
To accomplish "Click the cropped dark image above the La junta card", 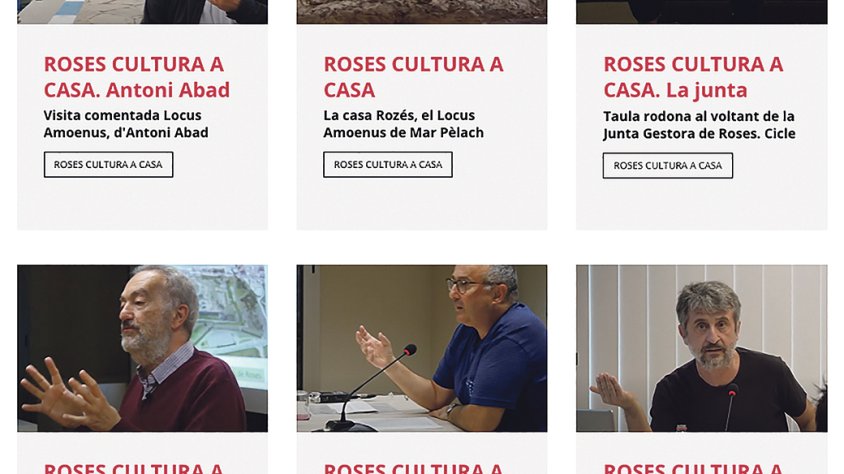I will tap(702, 12).
